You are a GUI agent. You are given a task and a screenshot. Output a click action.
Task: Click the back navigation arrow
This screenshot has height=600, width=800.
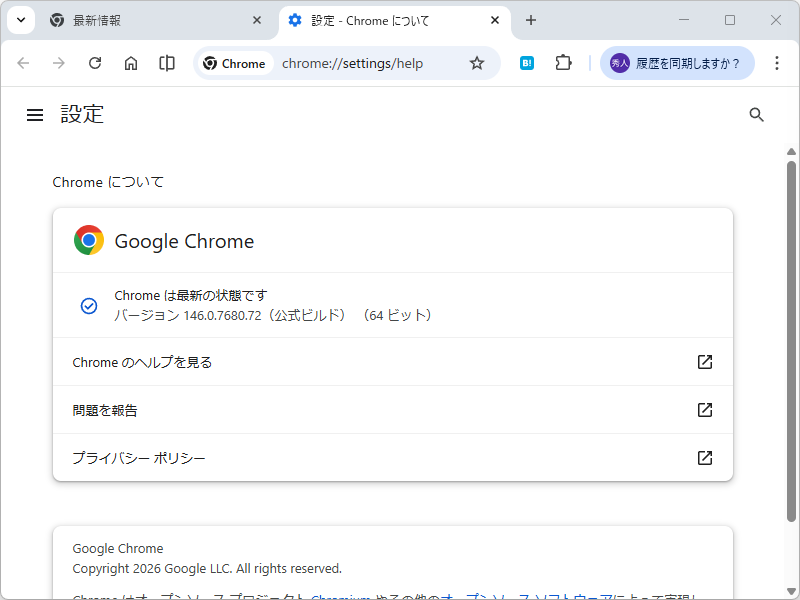(x=23, y=62)
